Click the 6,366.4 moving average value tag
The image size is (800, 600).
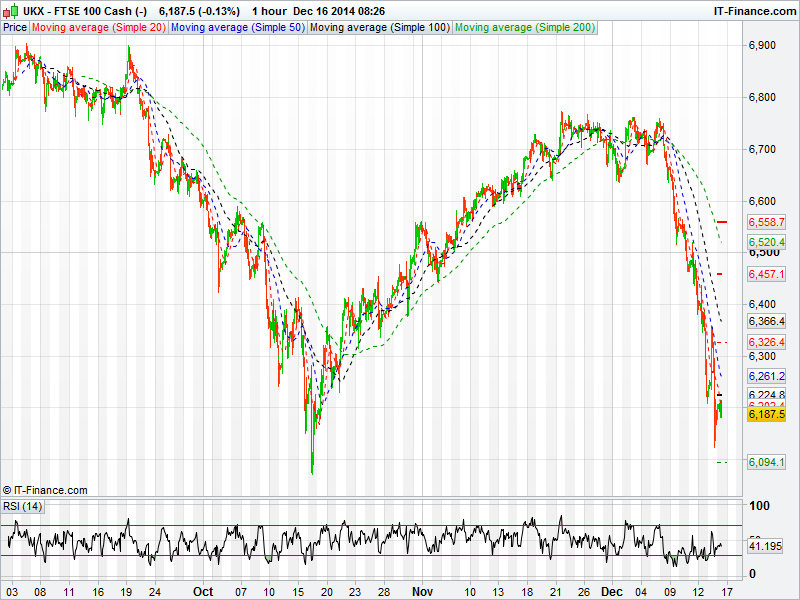point(767,322)
